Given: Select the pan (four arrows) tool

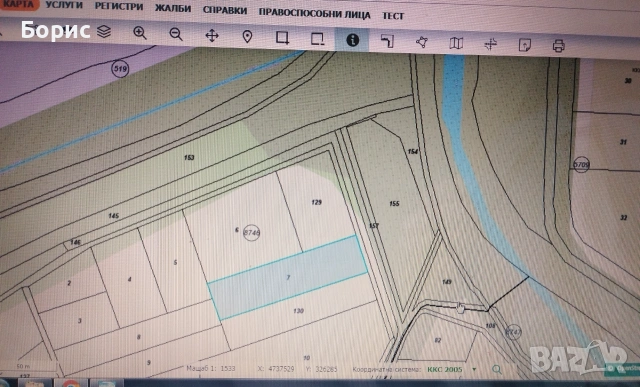Looking at the screenshot, I should 212,36.
